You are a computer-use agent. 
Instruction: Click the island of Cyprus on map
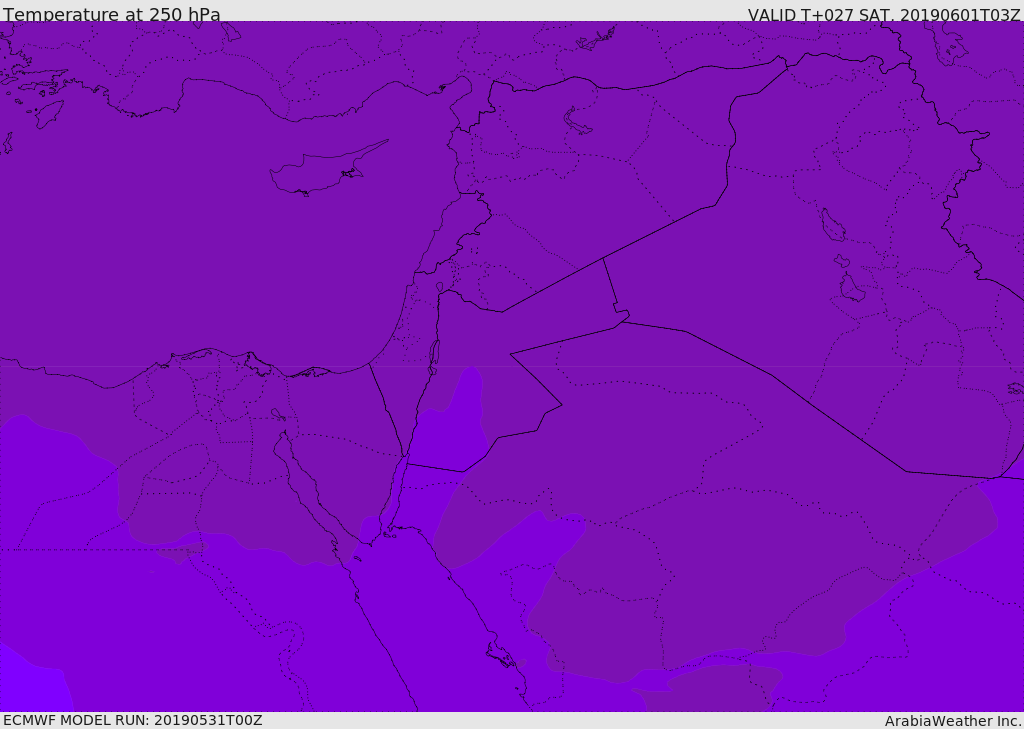(328, 169)
